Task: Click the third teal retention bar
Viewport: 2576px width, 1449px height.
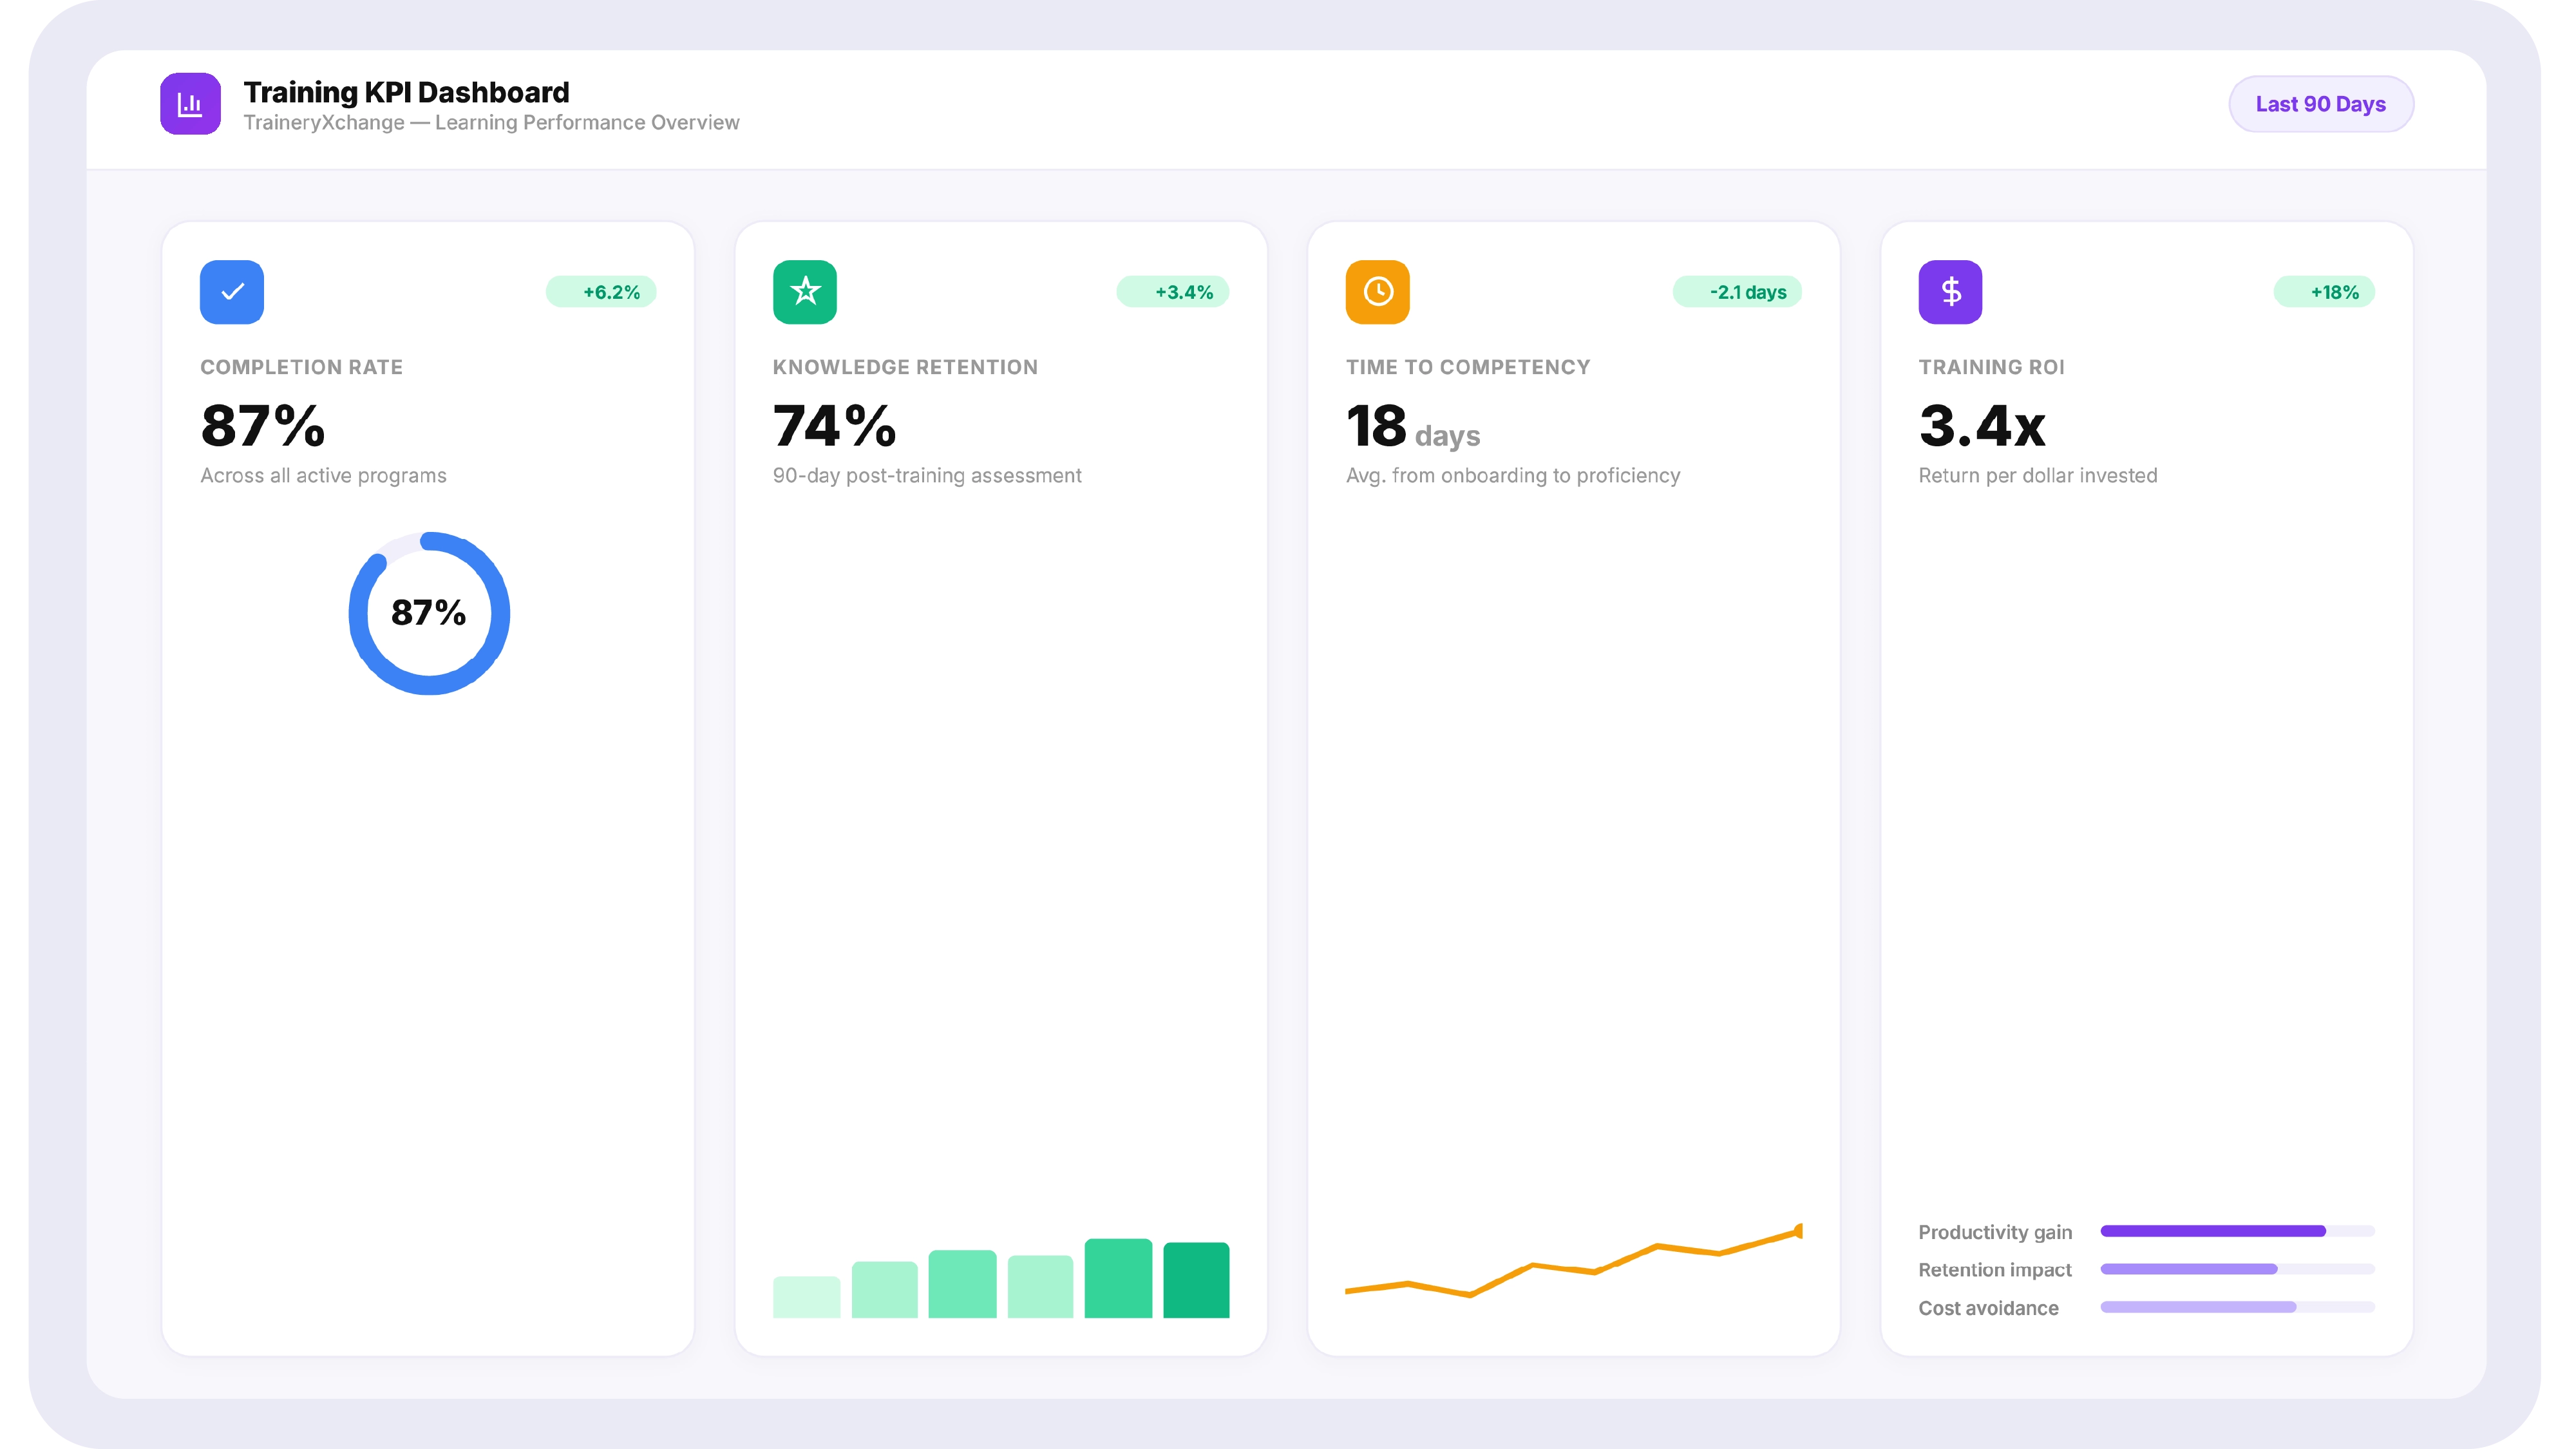Action: (x=962, y=1284)
